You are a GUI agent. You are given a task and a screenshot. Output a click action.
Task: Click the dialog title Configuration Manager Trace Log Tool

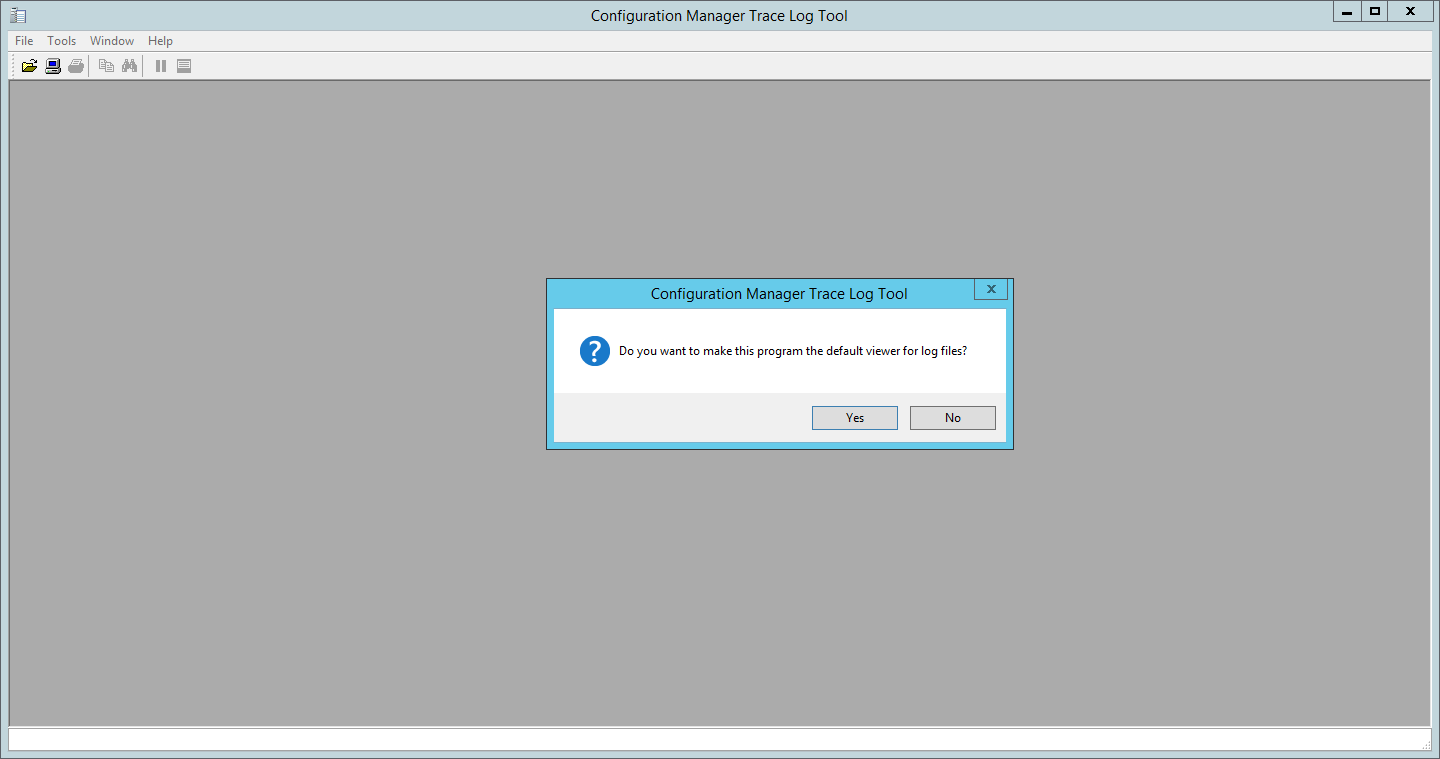[x=779, y=294]
